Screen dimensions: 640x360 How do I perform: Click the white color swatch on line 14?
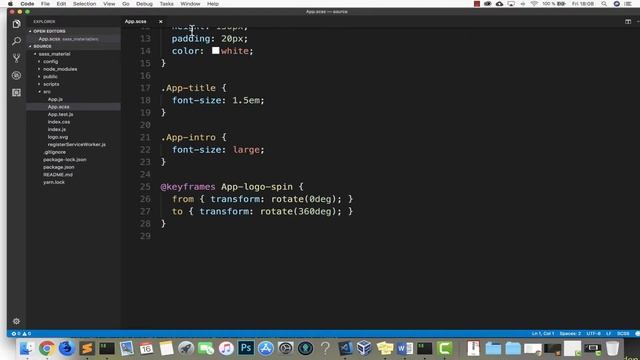(216, 51)
